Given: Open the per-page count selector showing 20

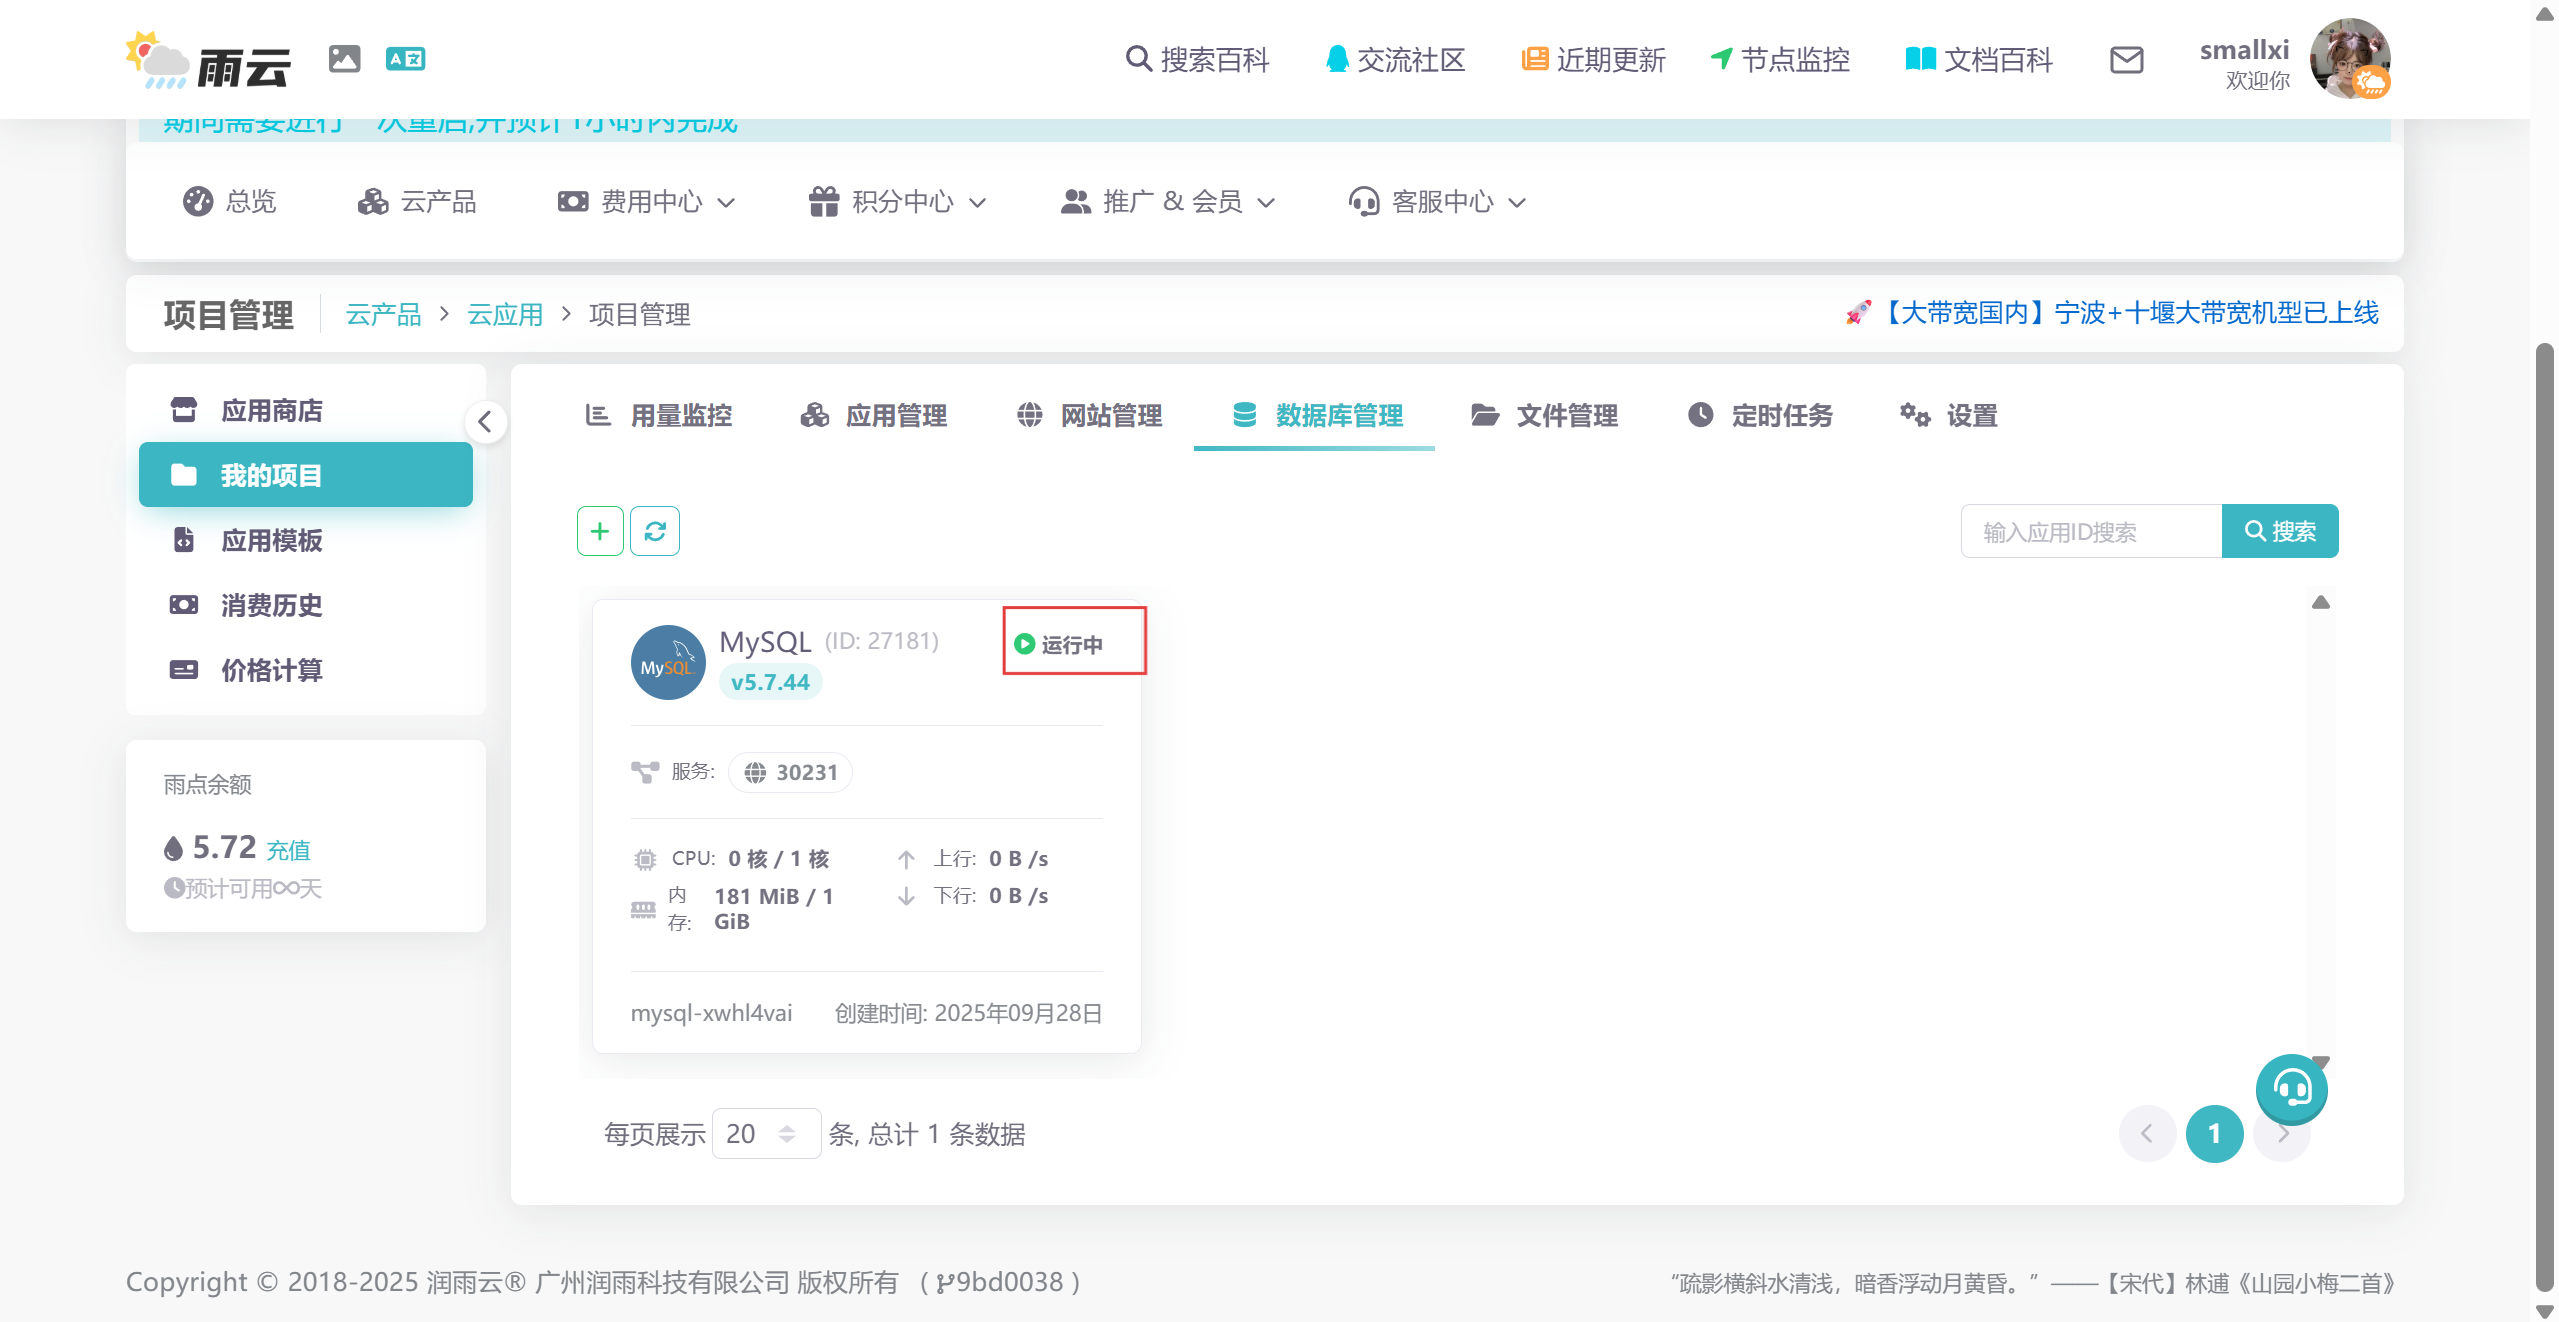Looking at the screenshot, I should (x=766, y=1134).
